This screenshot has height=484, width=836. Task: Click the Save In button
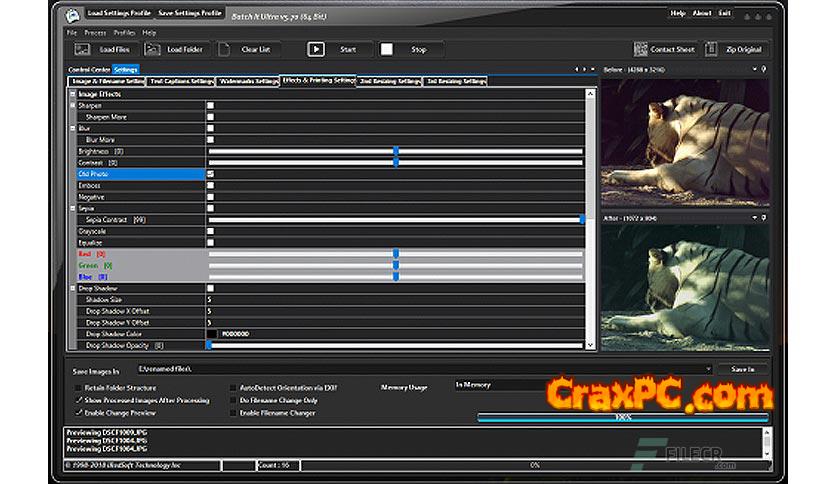(x=744, y=369)
